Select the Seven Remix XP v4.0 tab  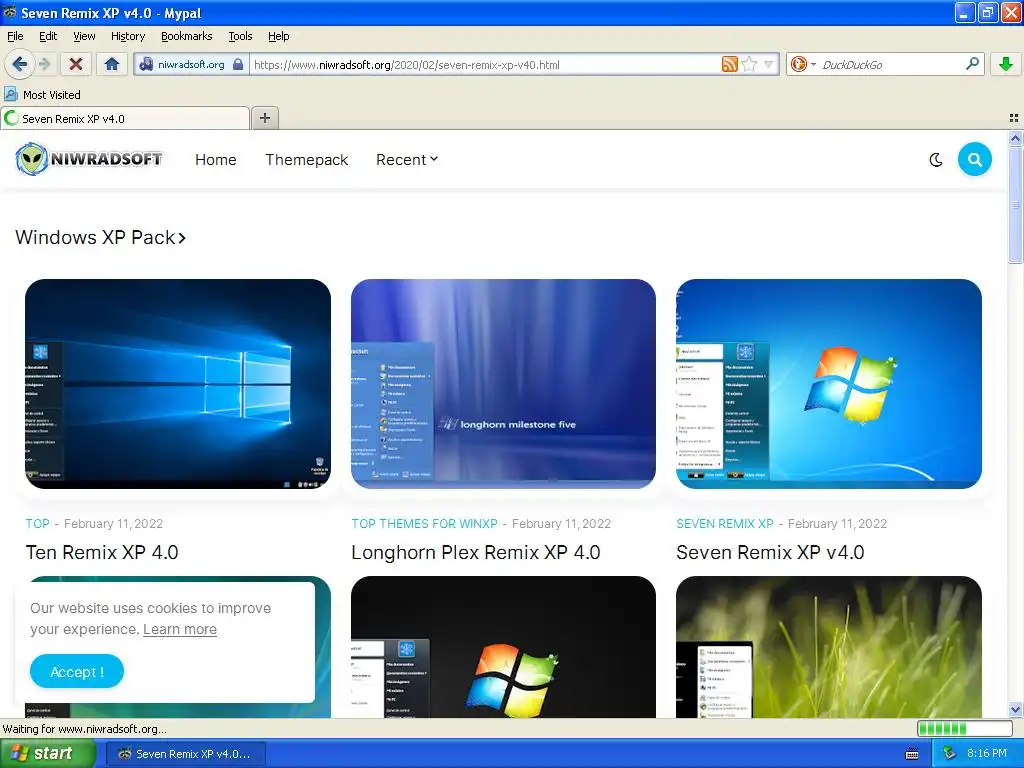125,118
